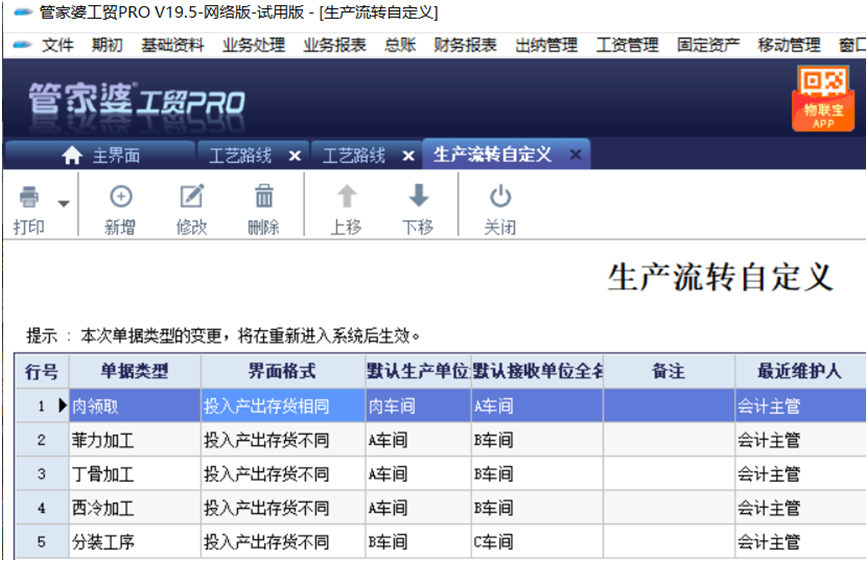Close the first 工艺路线 tab
The image size is (868, 562).
[x=295, y=156]
